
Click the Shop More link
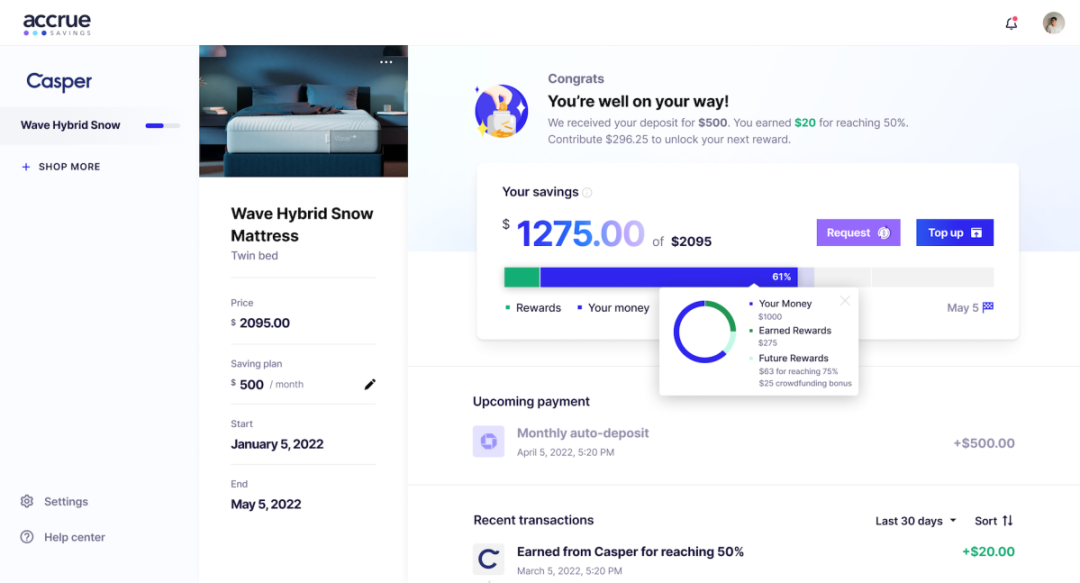pyautogui.click(x=69, y=167)
